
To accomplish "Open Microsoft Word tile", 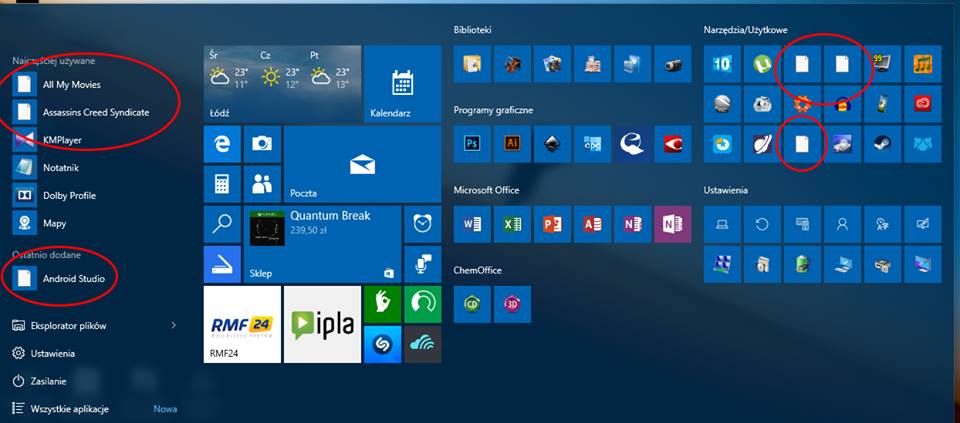I will pos(472,224).
